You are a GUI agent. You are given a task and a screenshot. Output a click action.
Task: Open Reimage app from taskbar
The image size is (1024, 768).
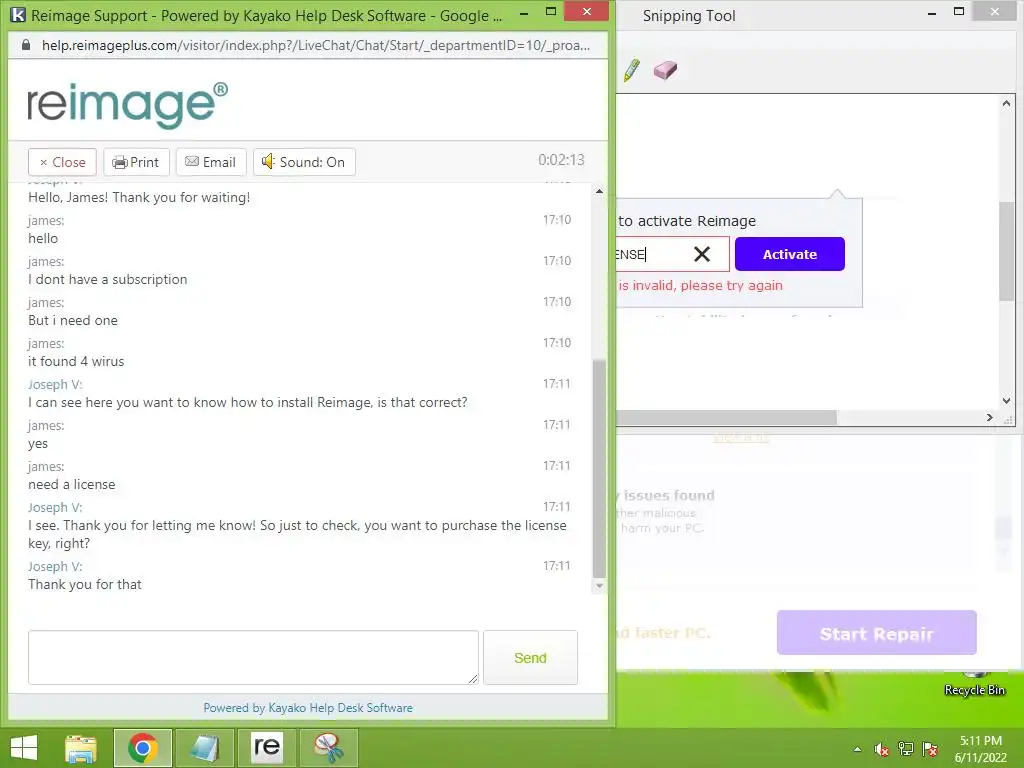point(266,748)
